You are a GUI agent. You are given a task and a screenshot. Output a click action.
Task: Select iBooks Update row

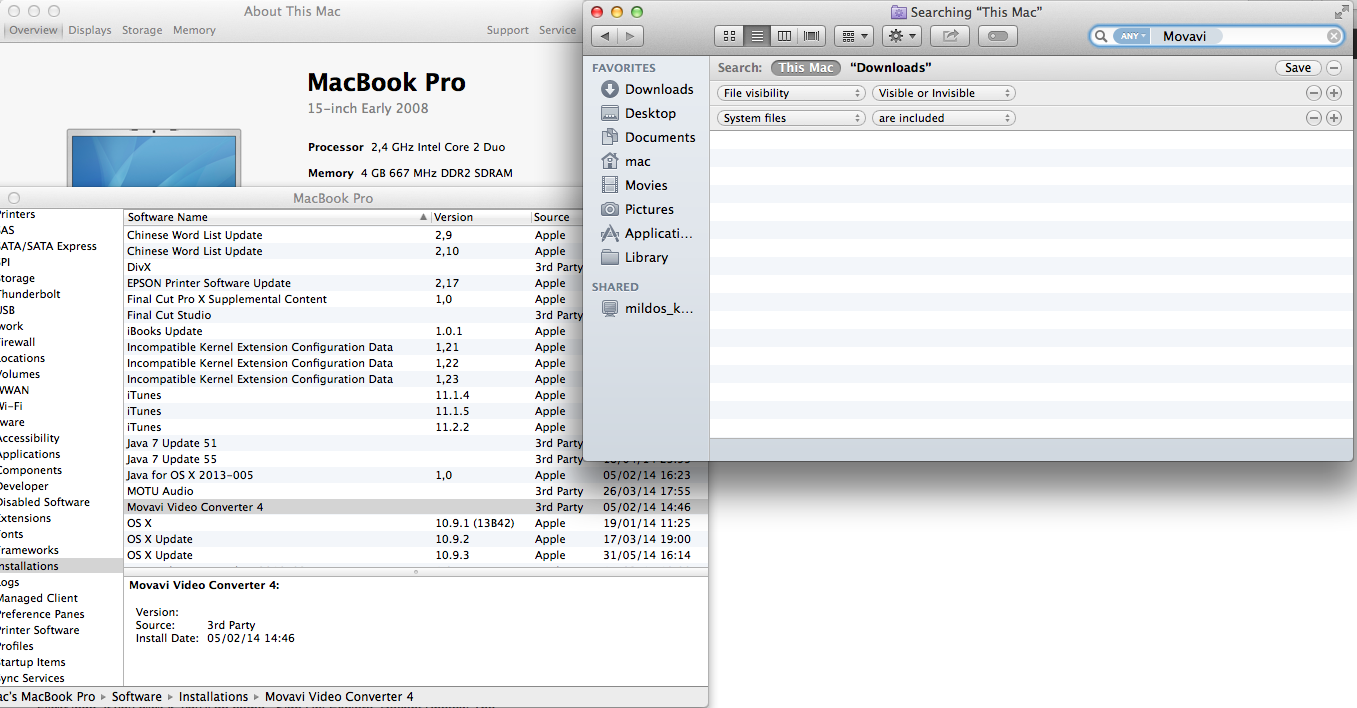tap(354, 331)
